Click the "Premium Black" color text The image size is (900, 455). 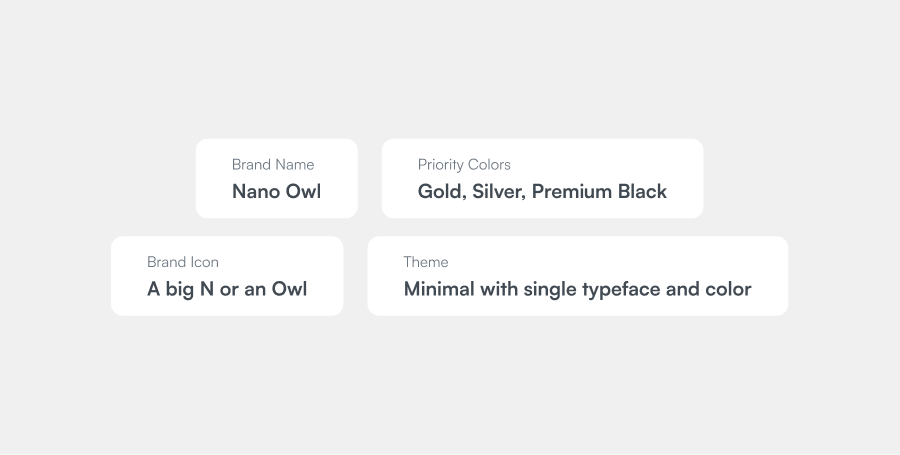[599, 191]
